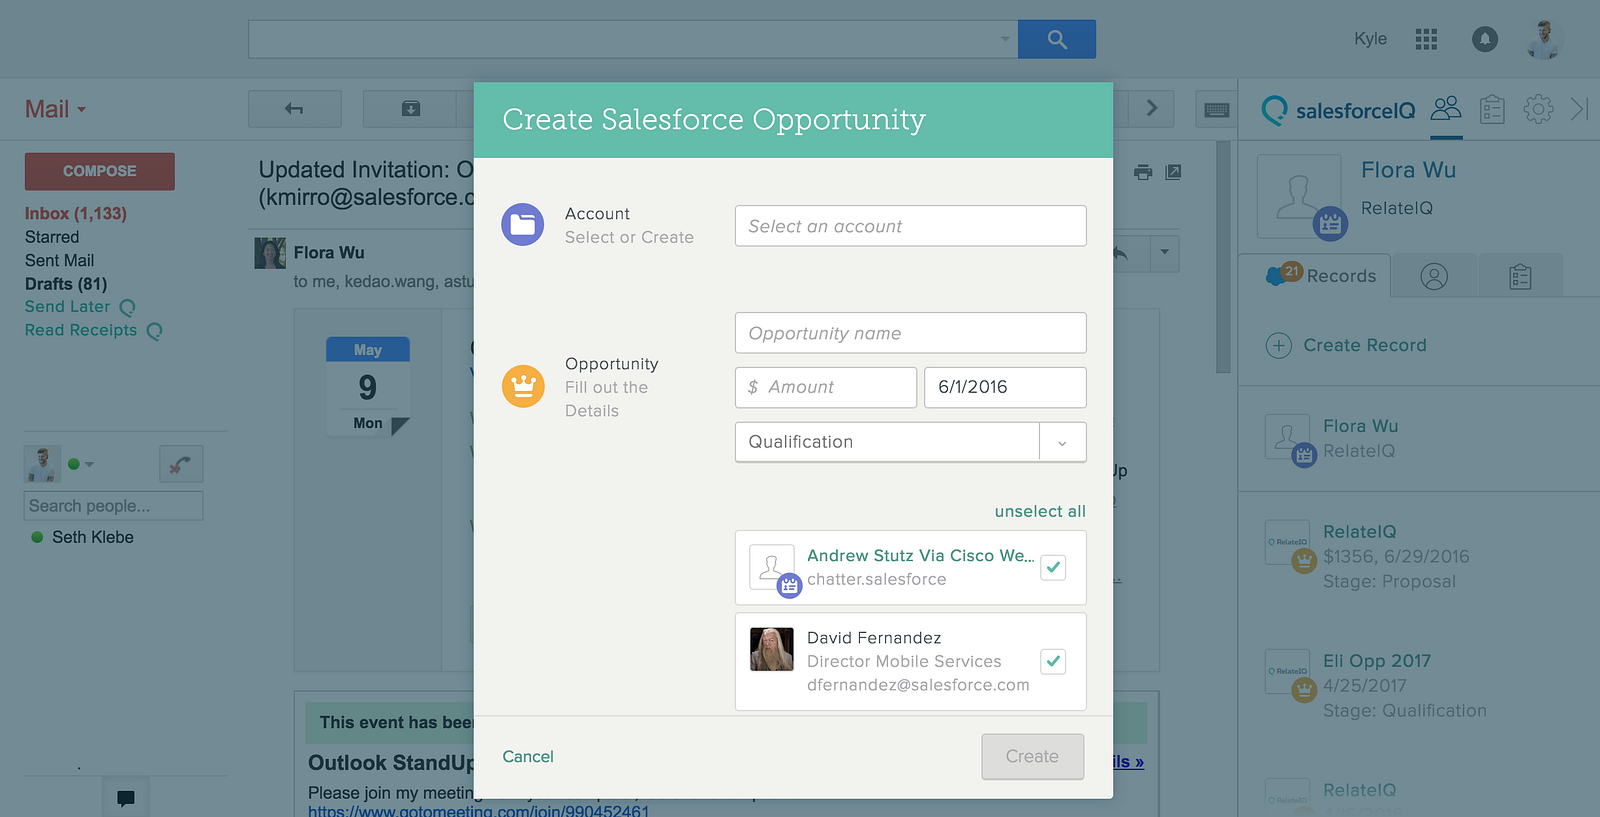This screenshot has height=817, width=1600.
Task: Open Drafts (81) folder
Action: pos(66,284)
